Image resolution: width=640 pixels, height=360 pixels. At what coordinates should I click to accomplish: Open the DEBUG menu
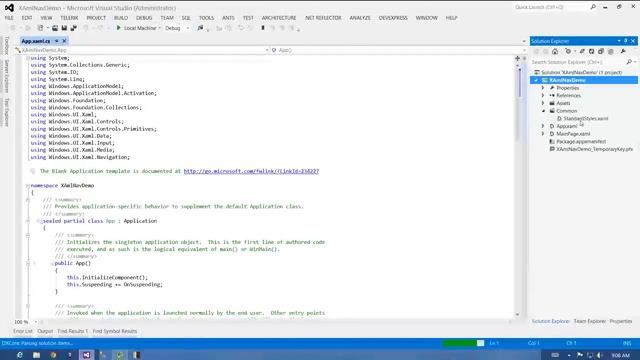pyautogui.click(x=144, y=18)
